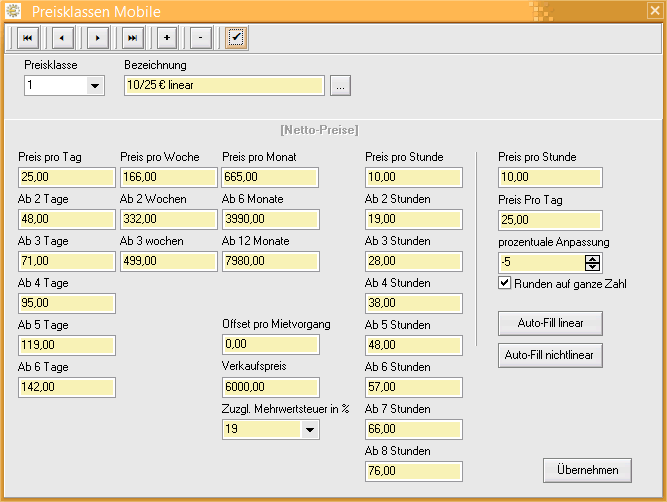Go to the first record in navigator
This screenshot has width=667, height=502.
(x=27, y=38)
